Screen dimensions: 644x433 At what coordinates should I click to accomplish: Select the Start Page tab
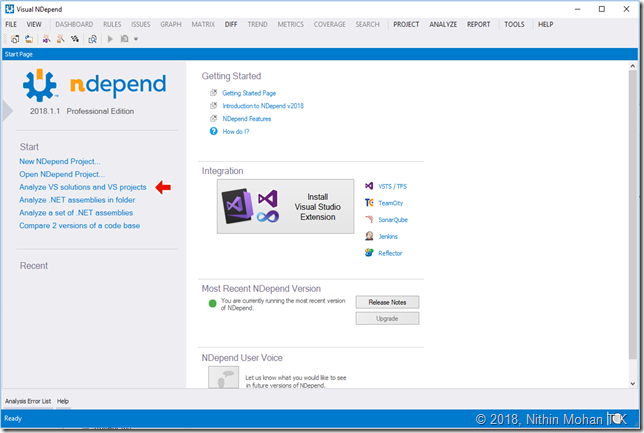pos(22,54)
